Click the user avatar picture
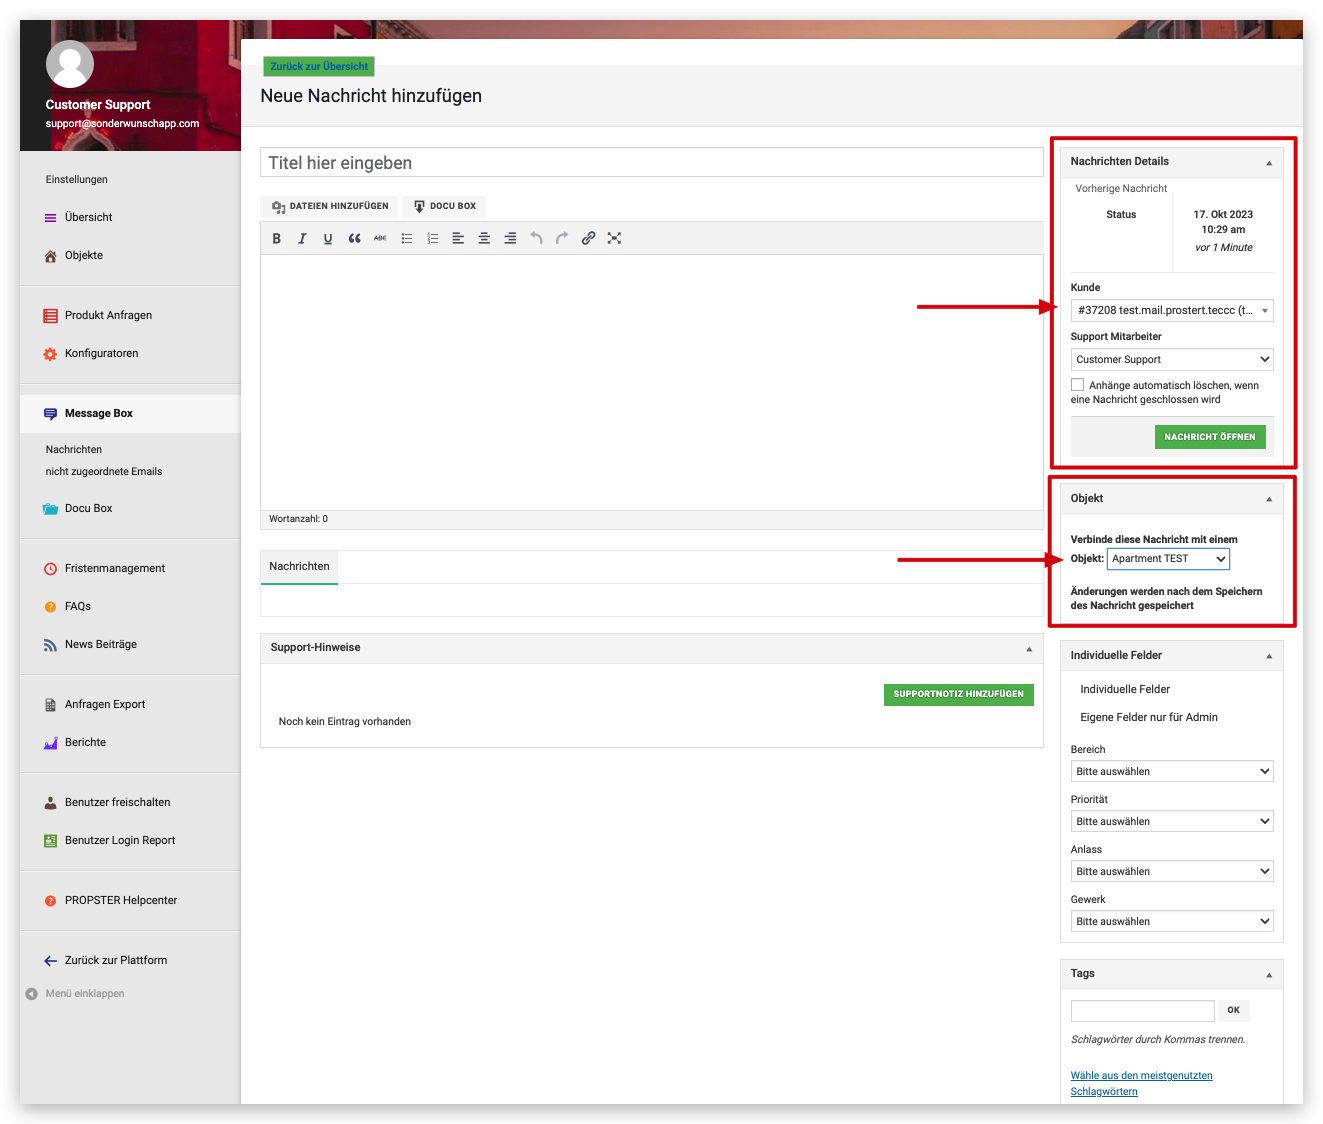Image resolution: width=1323 pixels, height=1124 pixels. pos(70,65)
